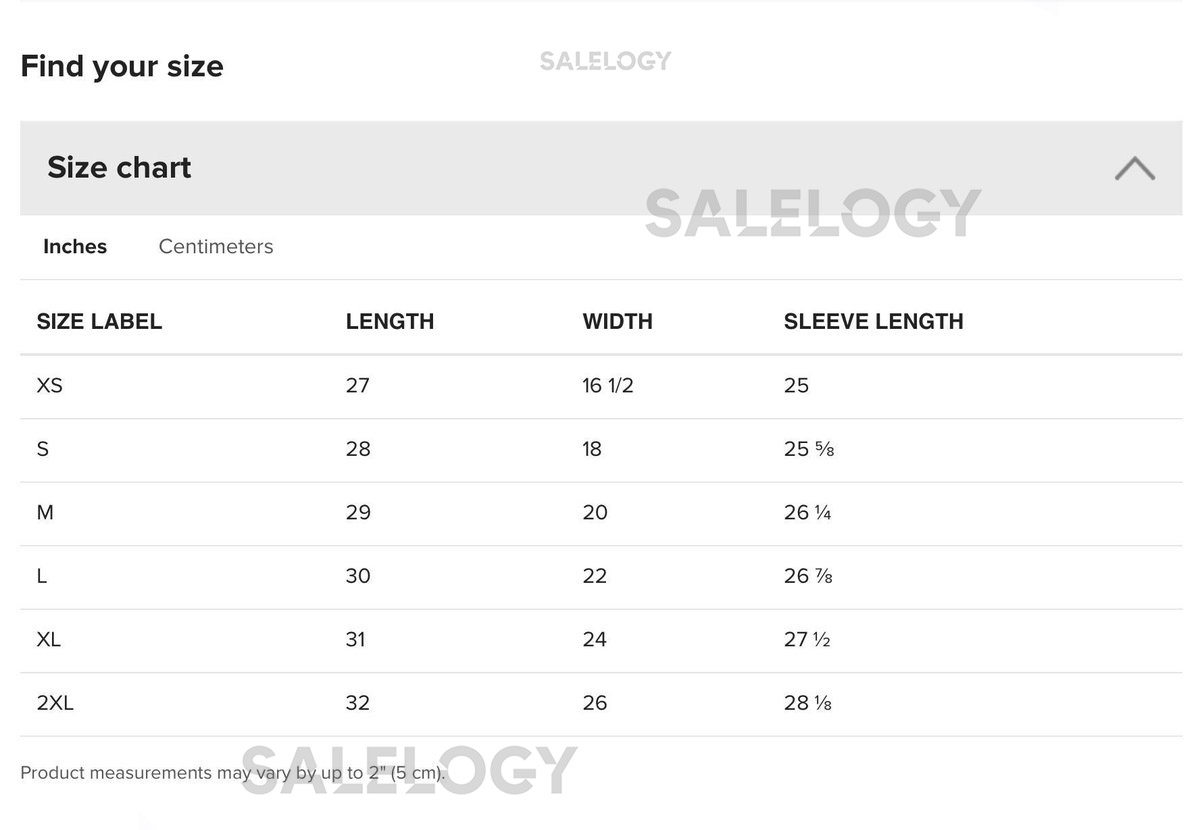Click the Size chart header title
This screenshot has width=1200, height=830.
coord(119,168)
